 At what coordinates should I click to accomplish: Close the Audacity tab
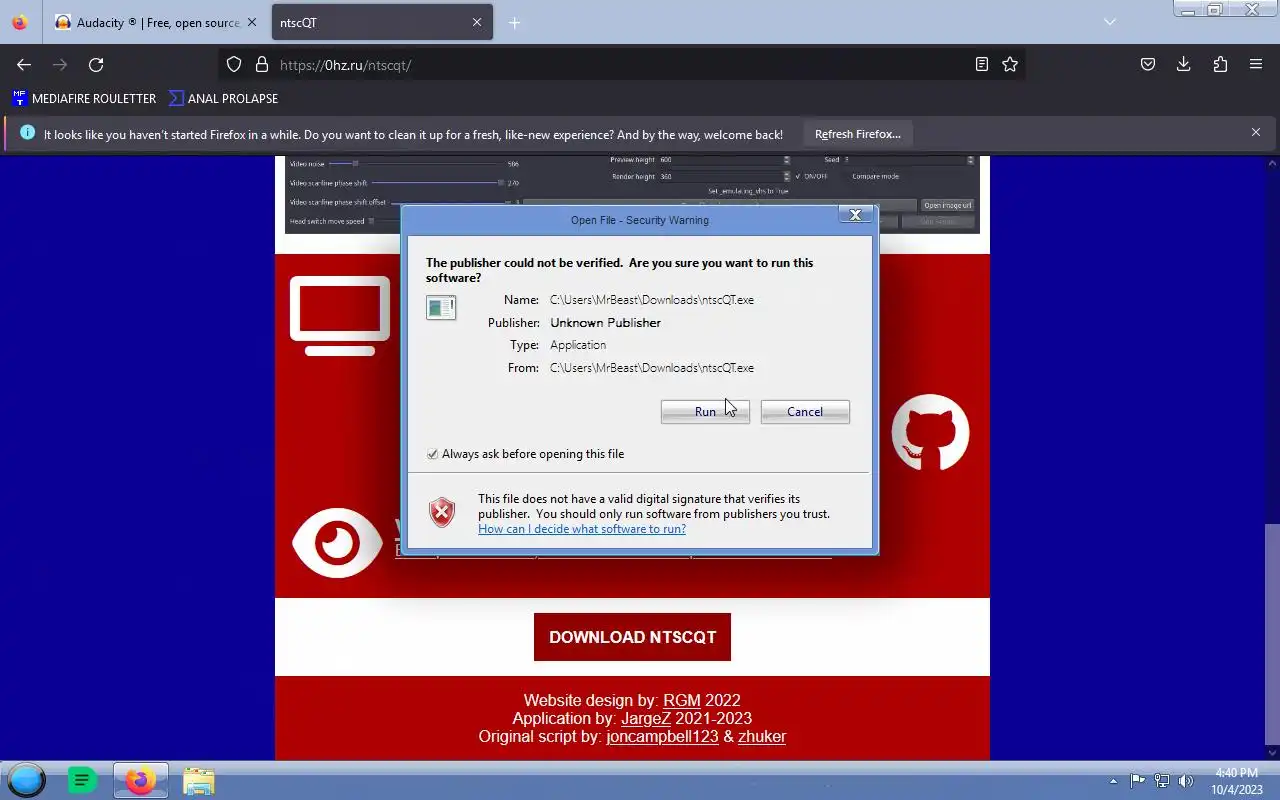click(x=252, y=22)
